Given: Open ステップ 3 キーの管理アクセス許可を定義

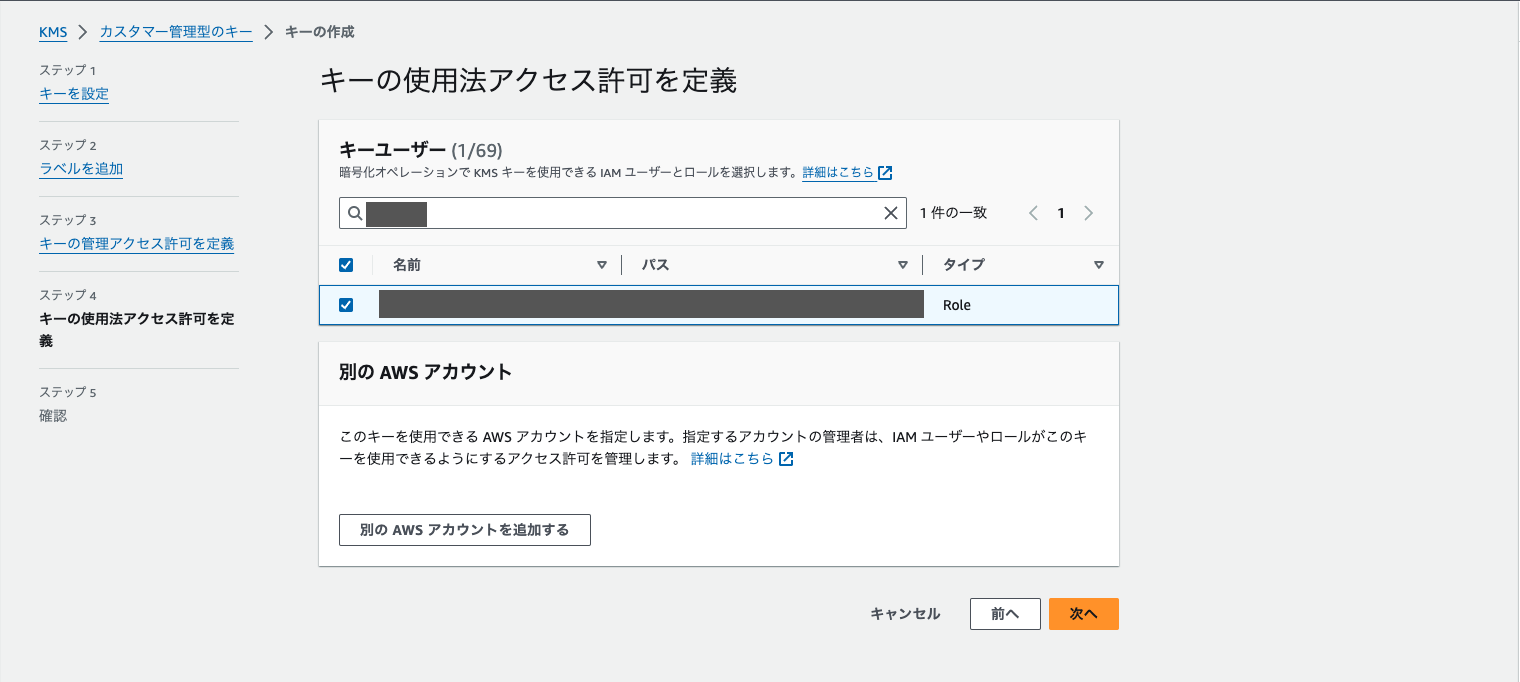Looking at the screenshot, I should [137, 243].
